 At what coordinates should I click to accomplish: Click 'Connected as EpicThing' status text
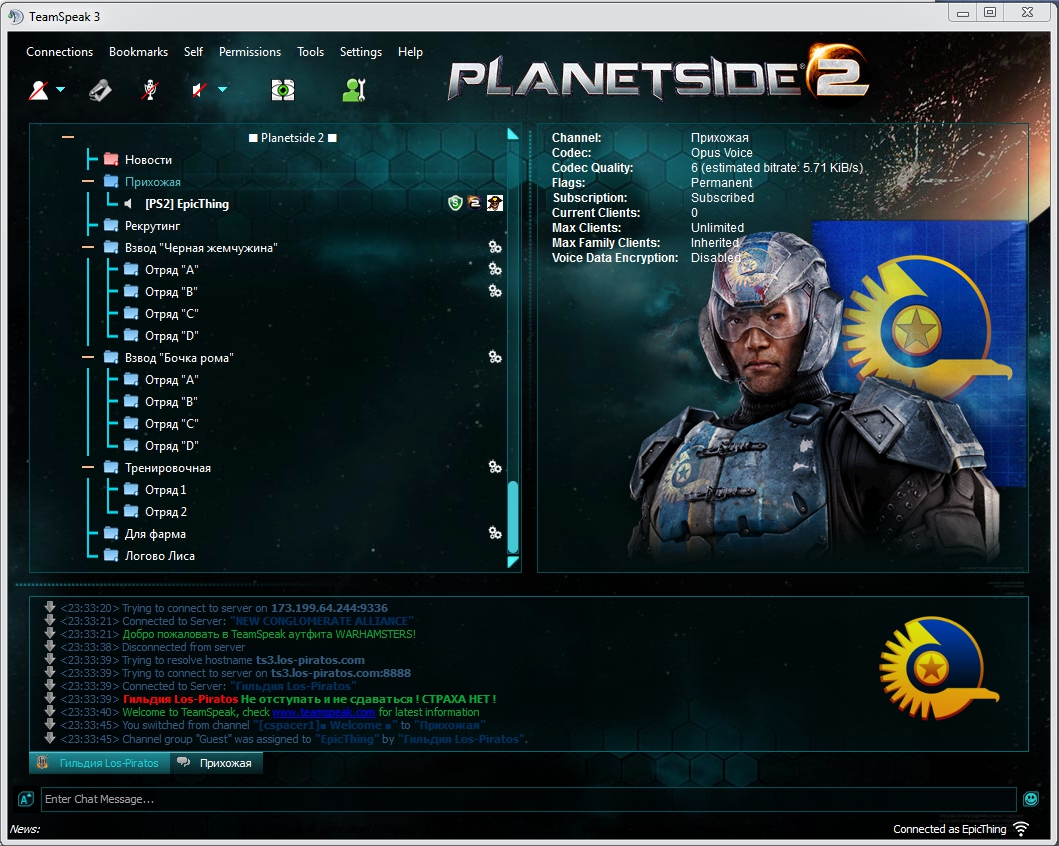click(x=950, y=829)
